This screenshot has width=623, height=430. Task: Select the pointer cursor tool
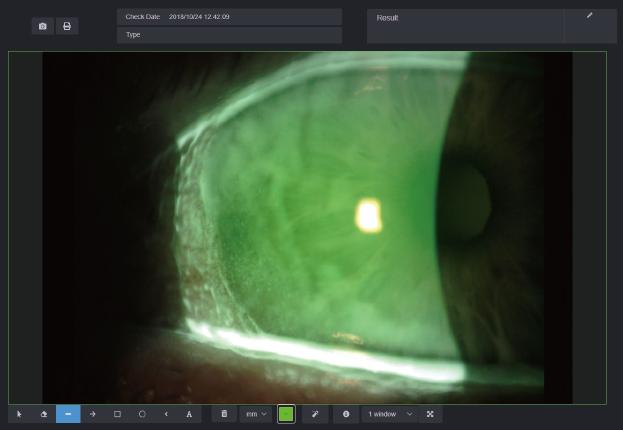click(x=19, y=414)
